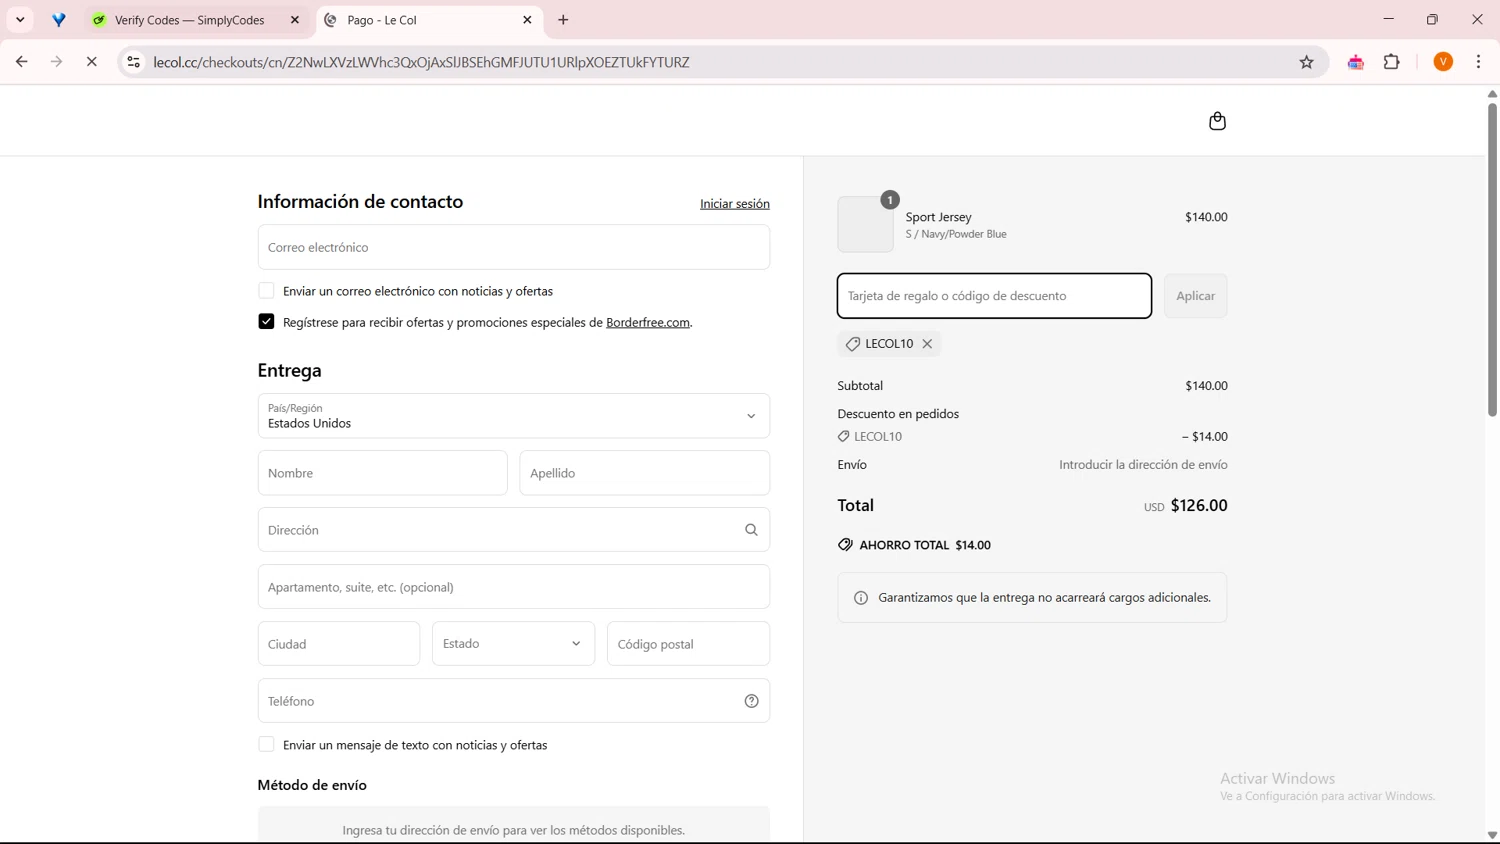Click the colorful extension icon in the toolbar
Screen dimensions: 1500x844
[x=1356, y=62]
